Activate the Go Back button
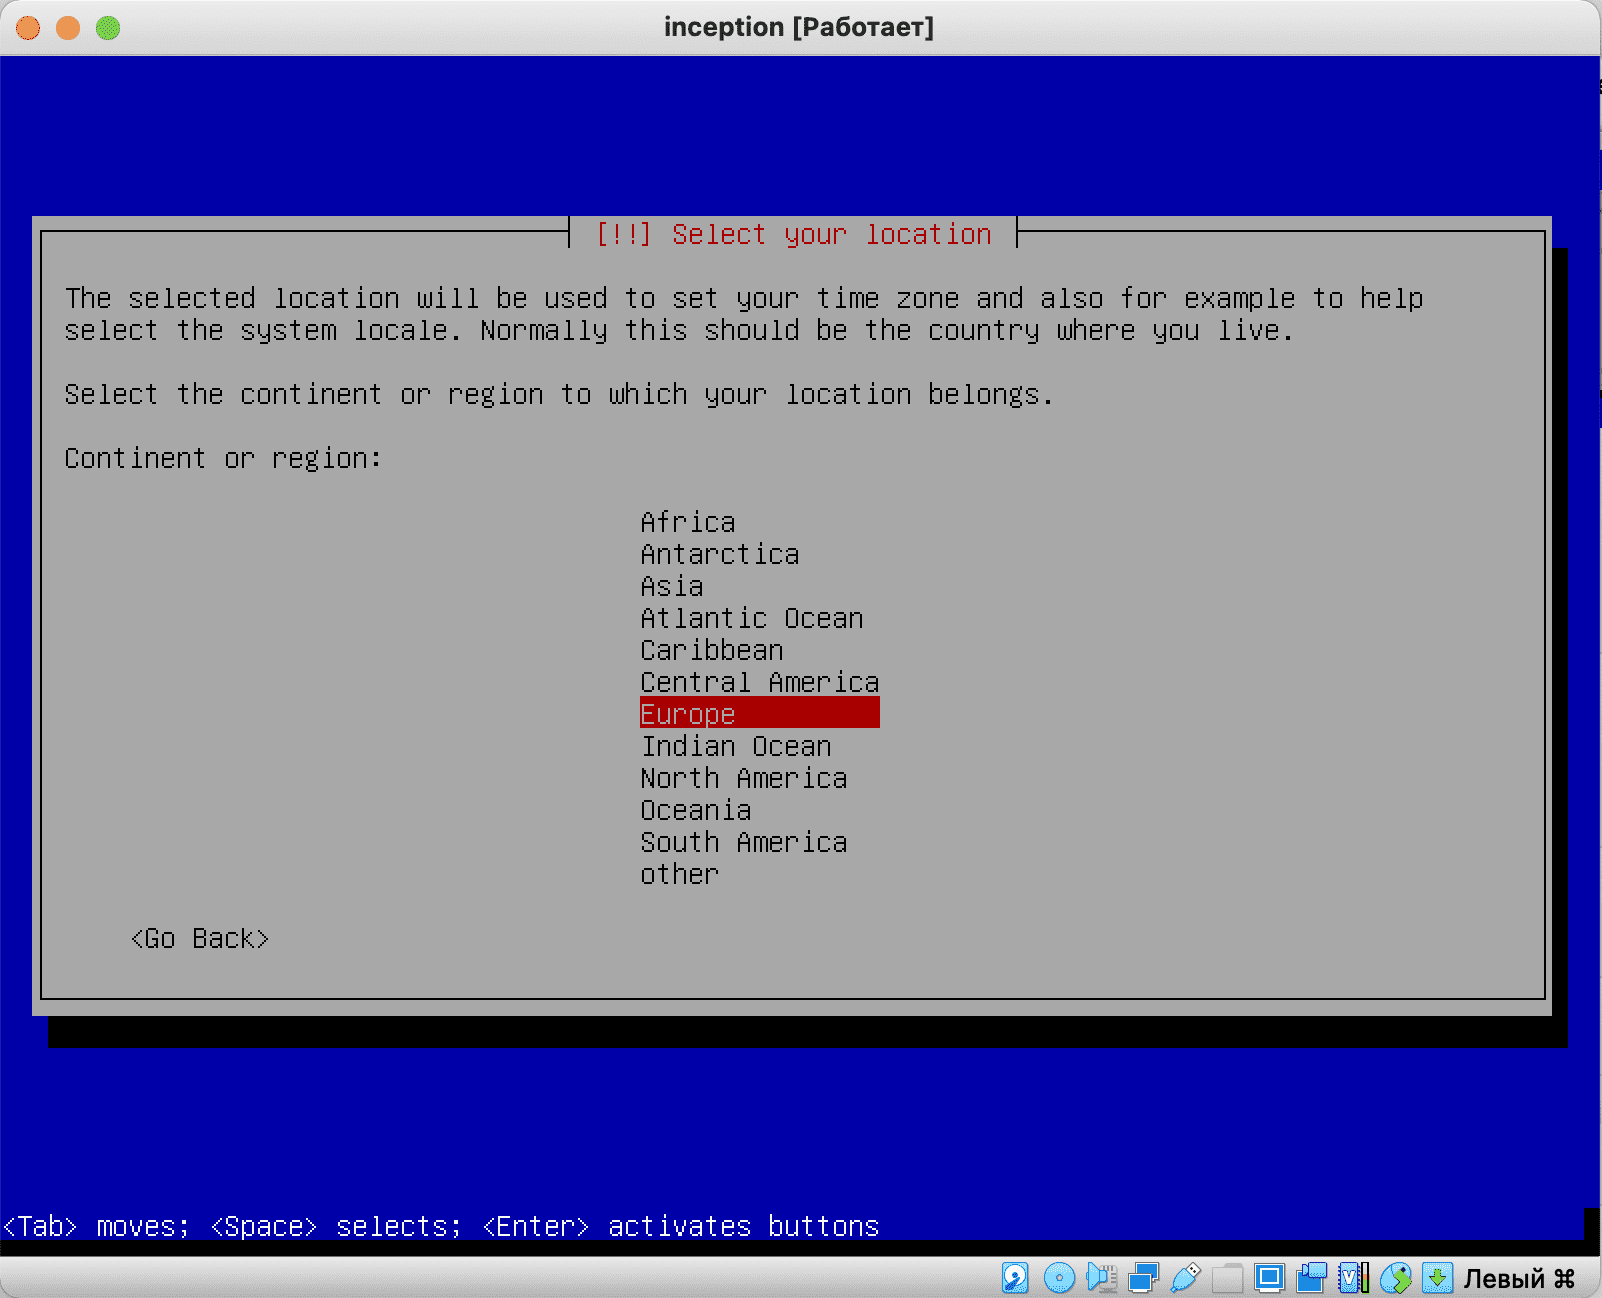Image resolution: width=1602 pixels, height=1298 pixels. pos(200,938)
